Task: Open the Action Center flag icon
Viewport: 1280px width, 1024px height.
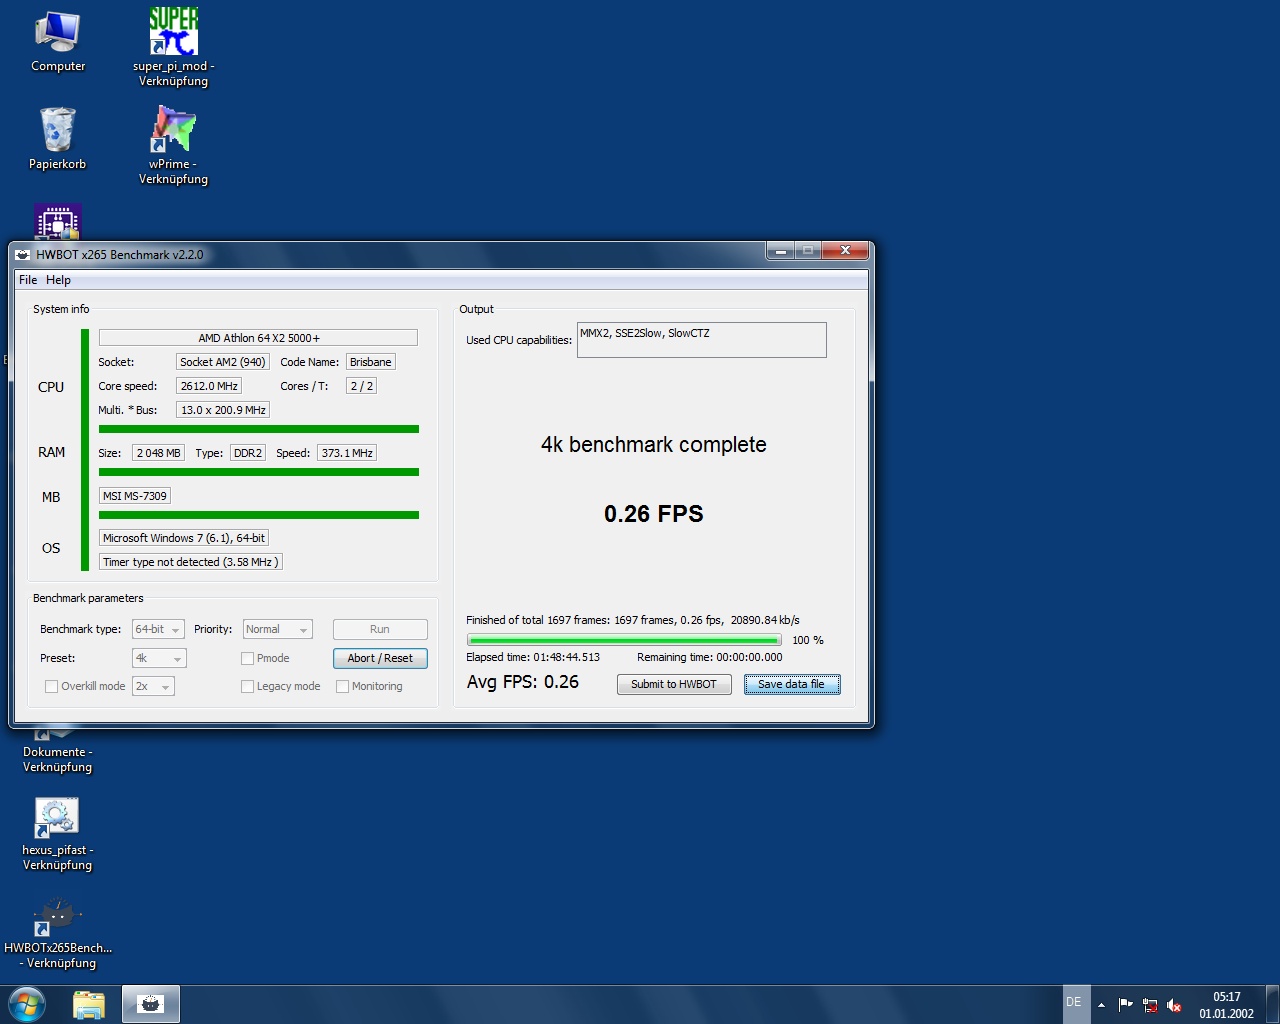Action: click(x=1125, y=1005)
